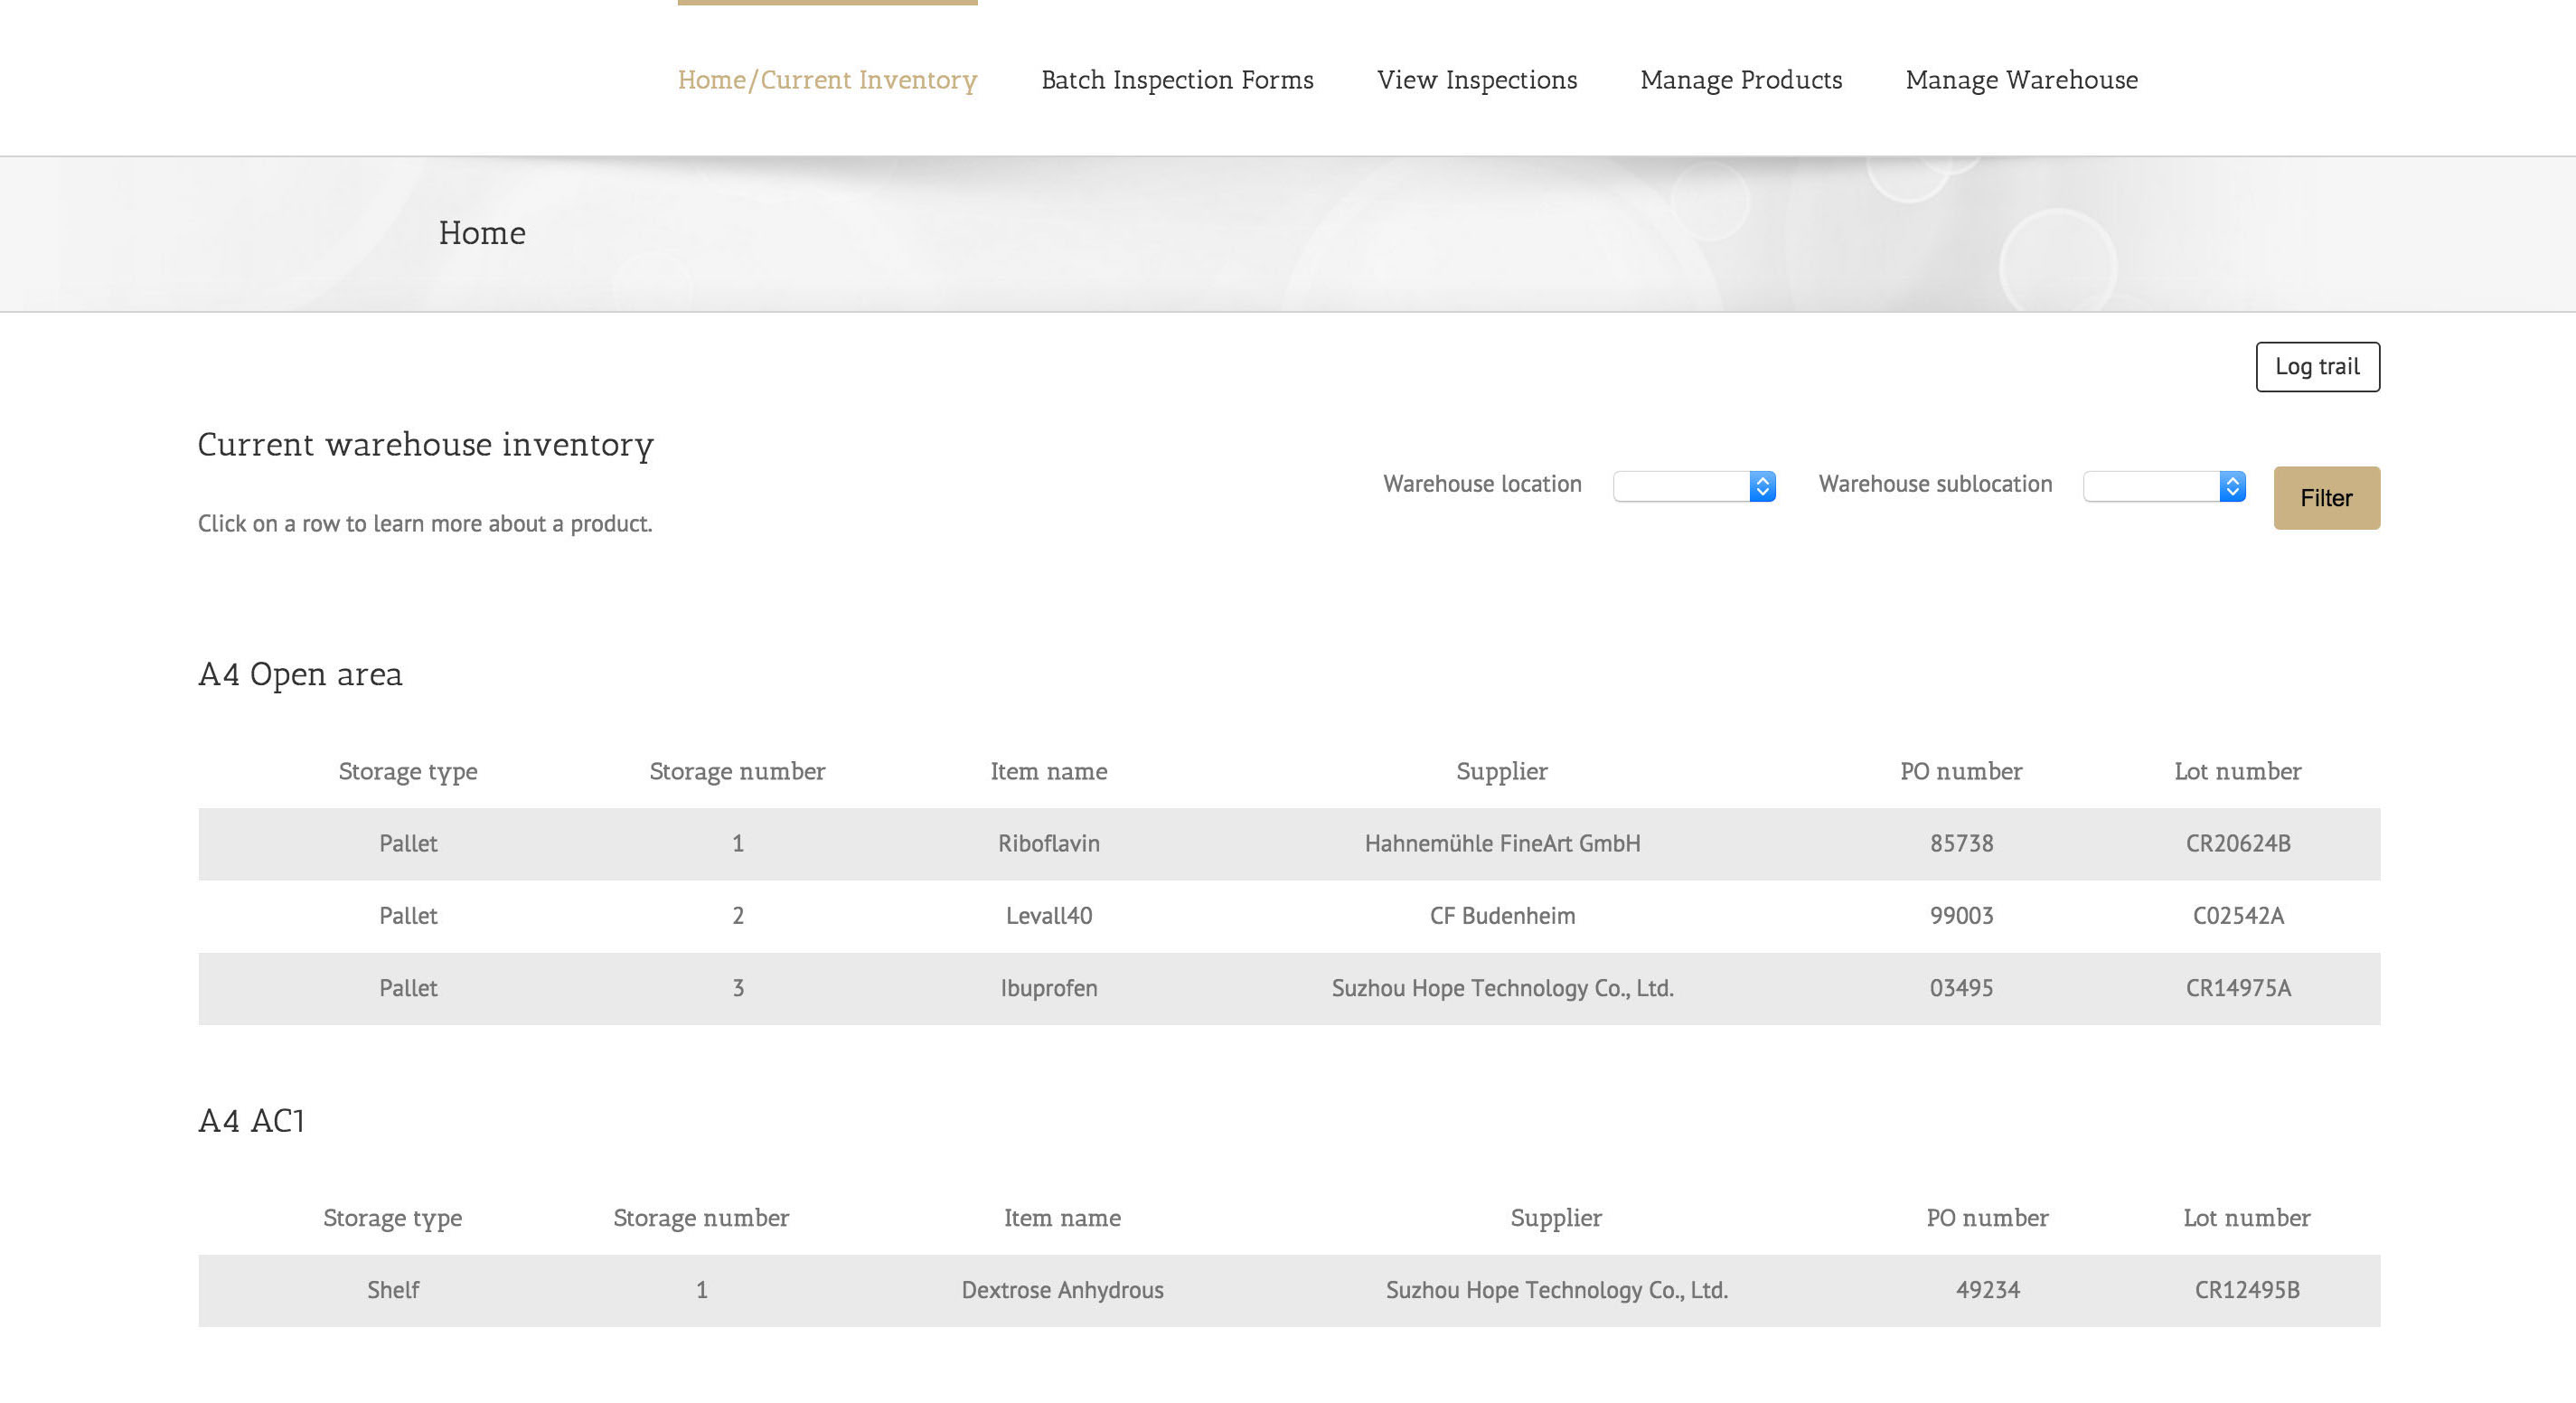Click PO number header in A4 Open area
Screen dimensions: 2576x1403
click(x=1961, y=771)
